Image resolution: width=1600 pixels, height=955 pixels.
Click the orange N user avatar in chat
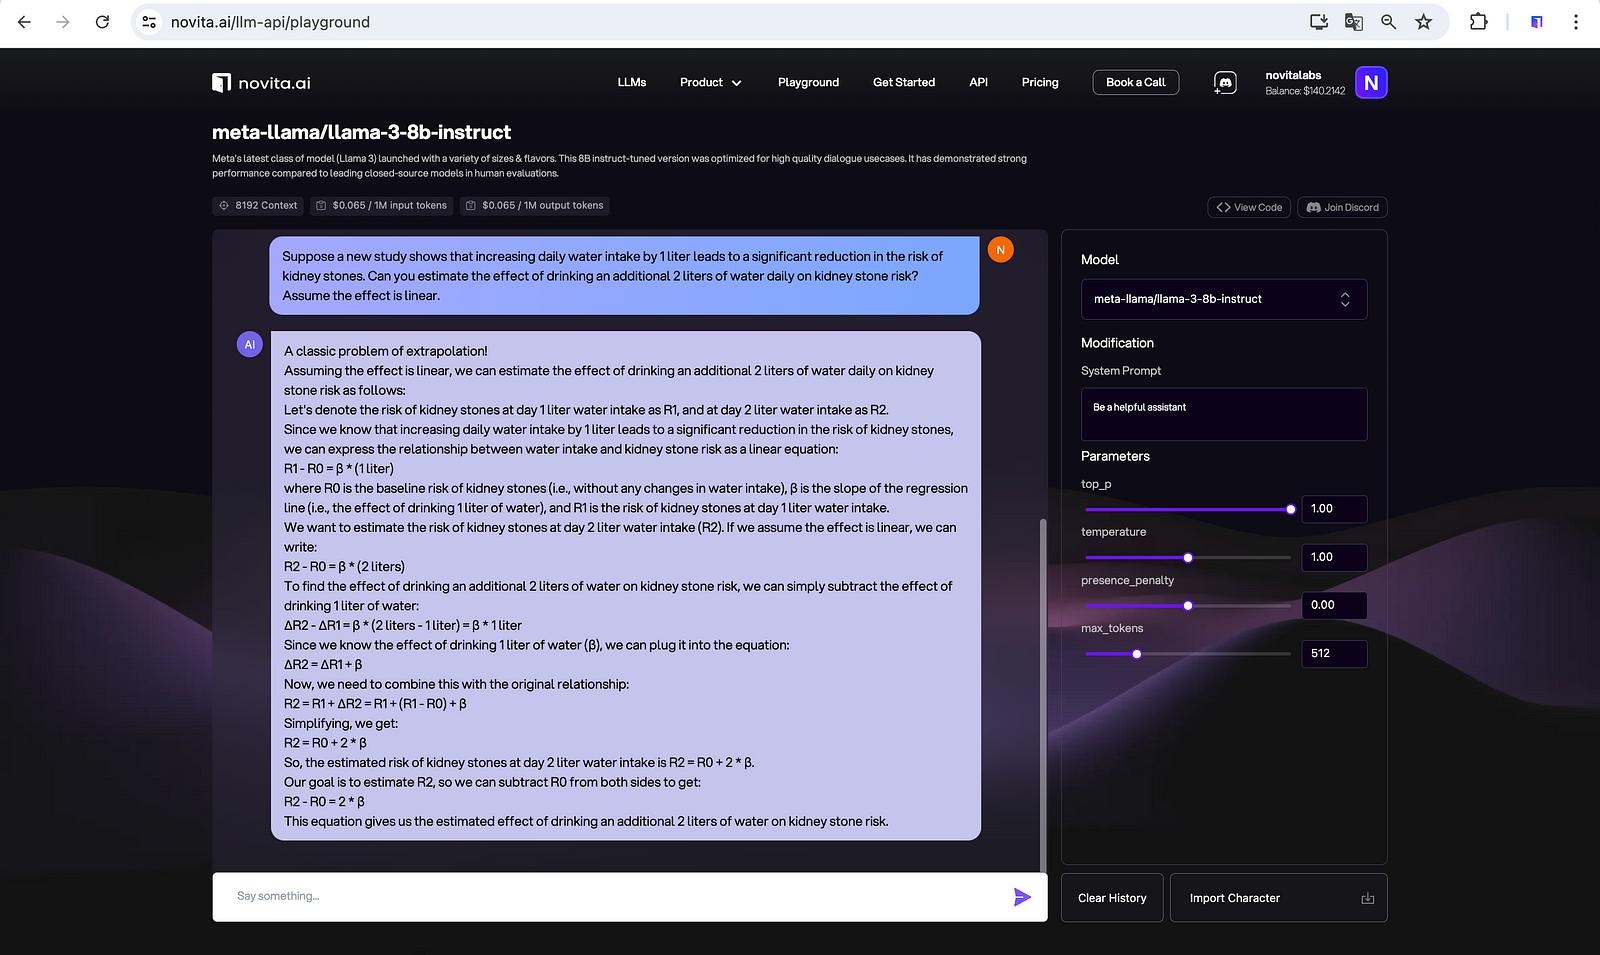click(1000, 250)
